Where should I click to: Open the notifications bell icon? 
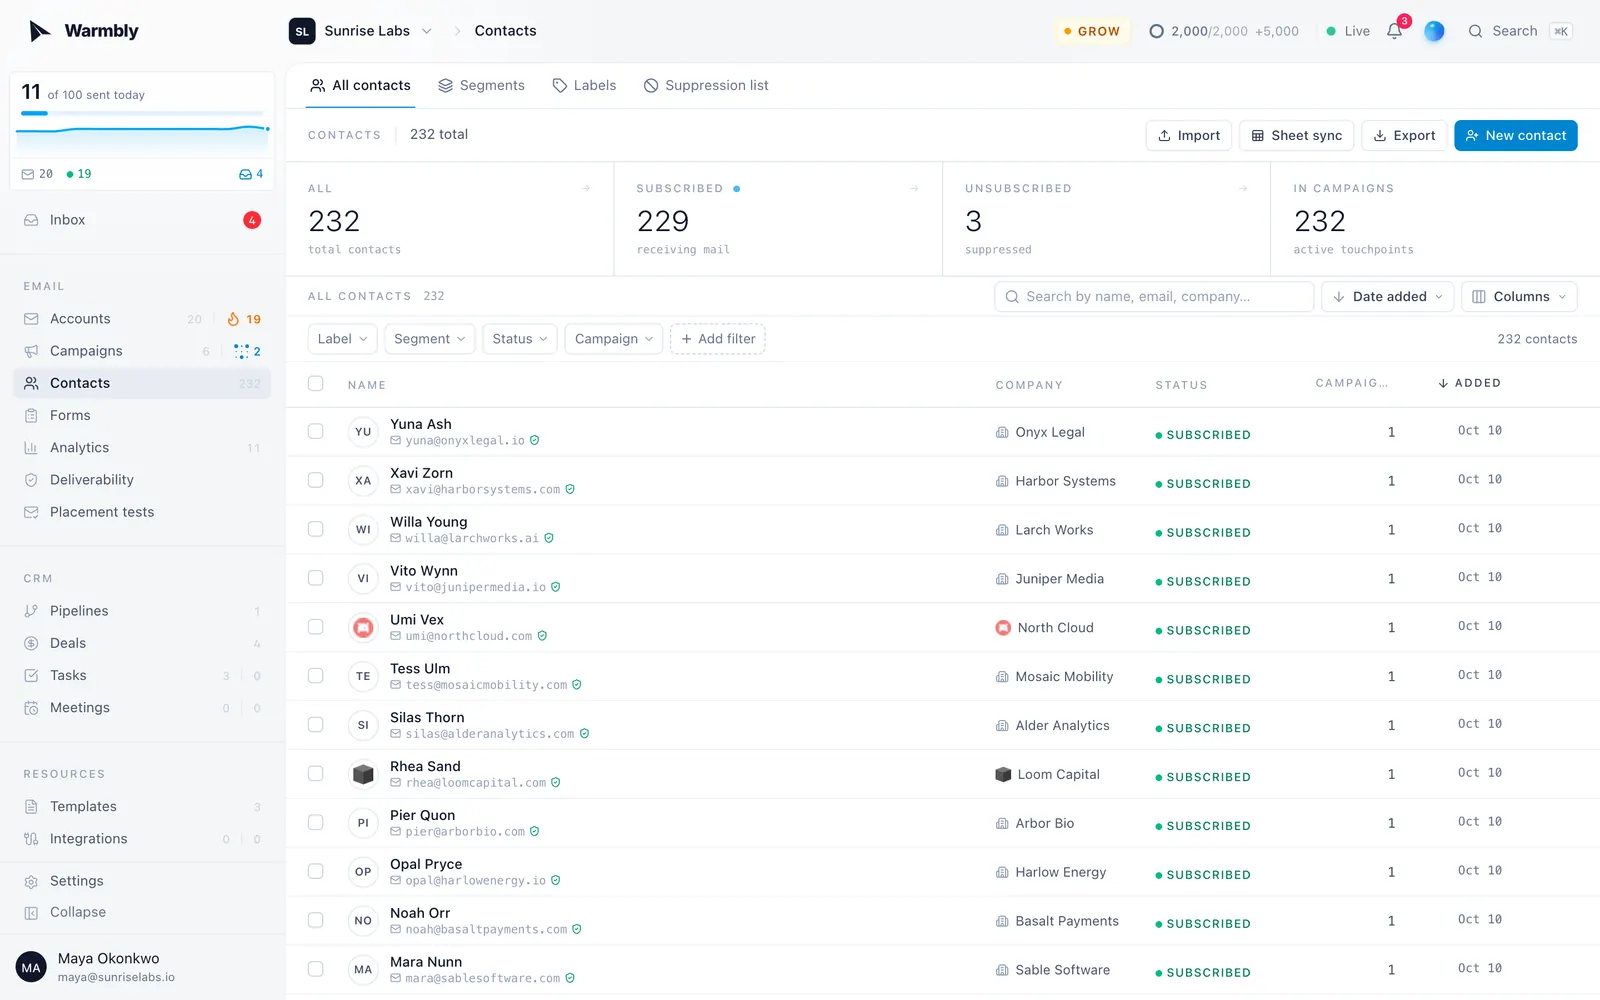(1394, 31)
